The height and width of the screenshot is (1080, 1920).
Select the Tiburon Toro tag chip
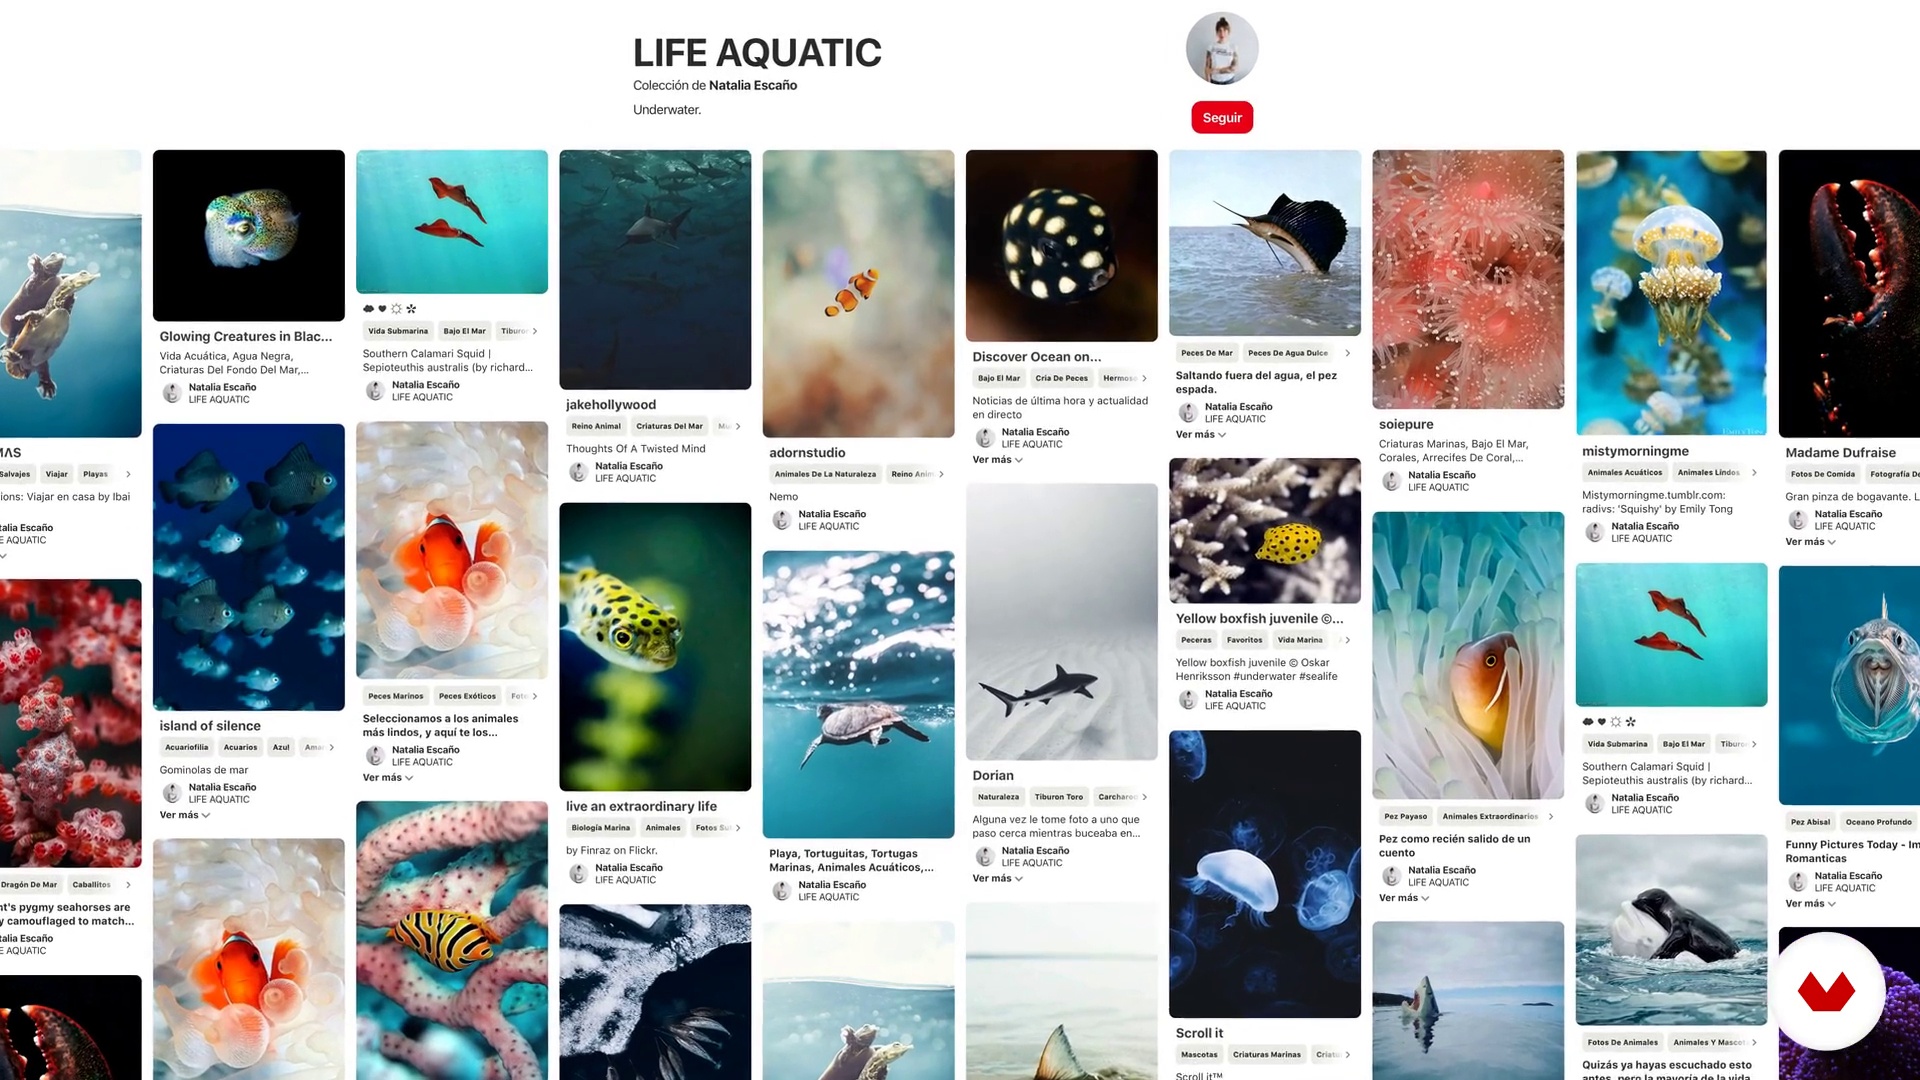pyautogui.click(x=1058, y=797)
